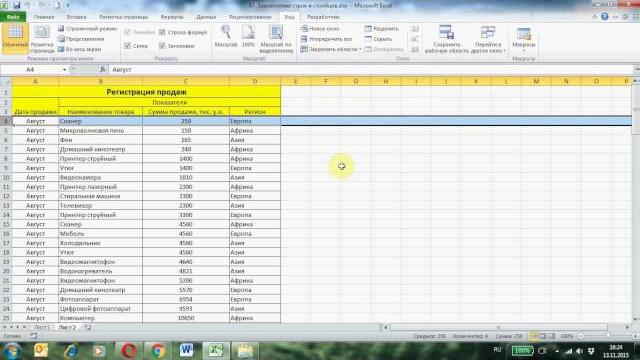640x360 pixels.
Task: Toggle the Линейка ruler checkbox
Action: (127, 32)
